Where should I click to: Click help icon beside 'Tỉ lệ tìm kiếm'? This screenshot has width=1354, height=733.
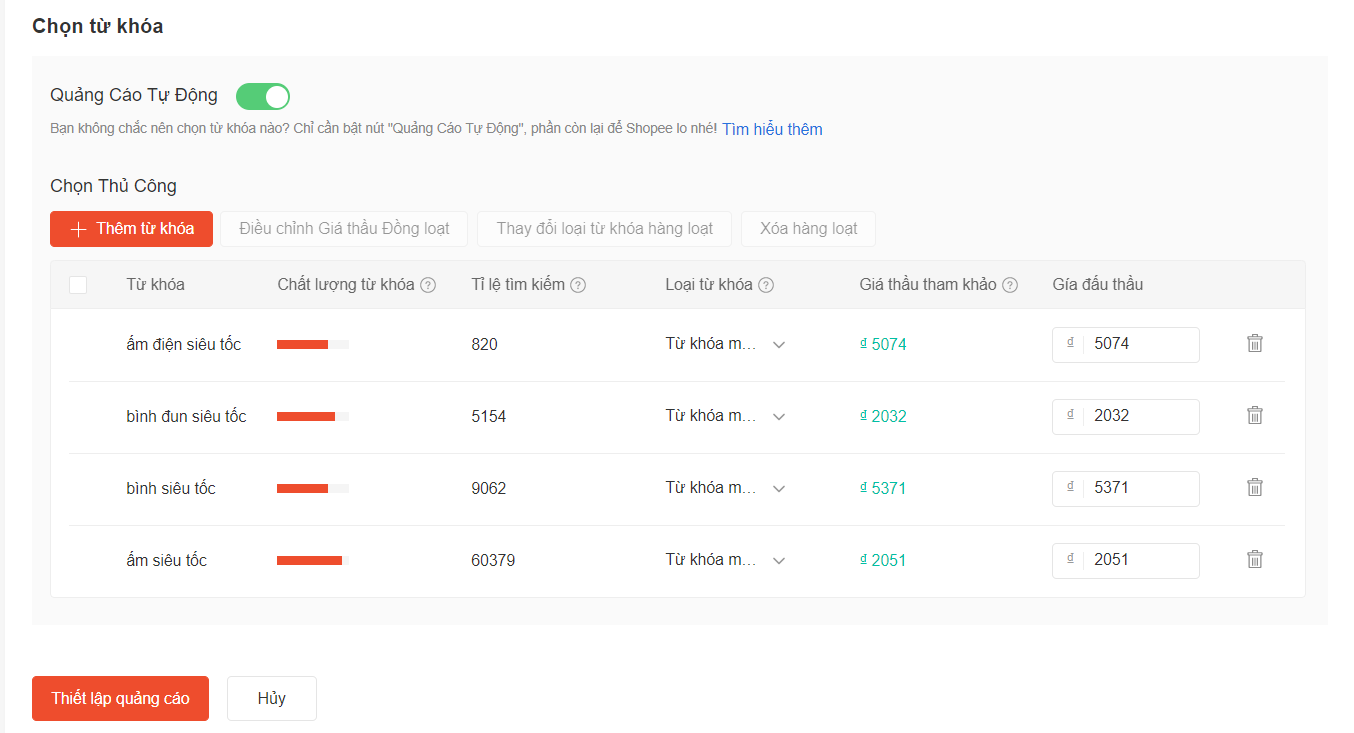pyautogui.click(x=578, y=285)
